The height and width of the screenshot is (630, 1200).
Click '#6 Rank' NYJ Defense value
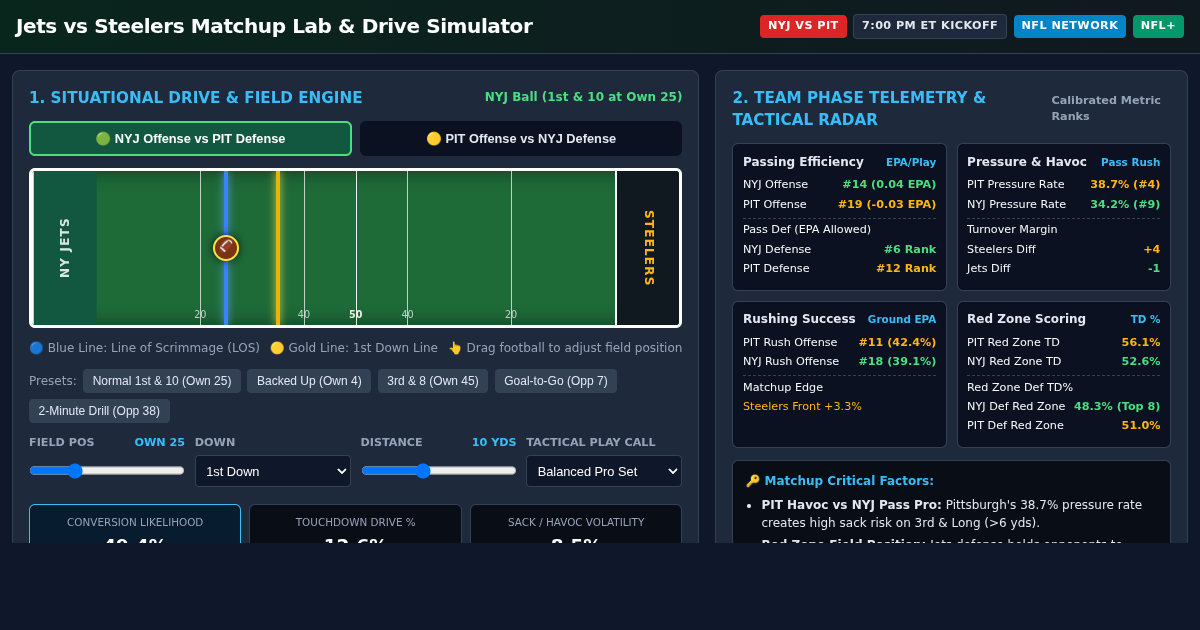(910, 250)
